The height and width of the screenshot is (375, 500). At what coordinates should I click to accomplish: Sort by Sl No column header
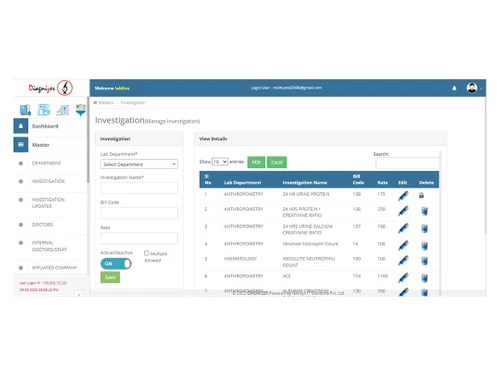(208, 179)
